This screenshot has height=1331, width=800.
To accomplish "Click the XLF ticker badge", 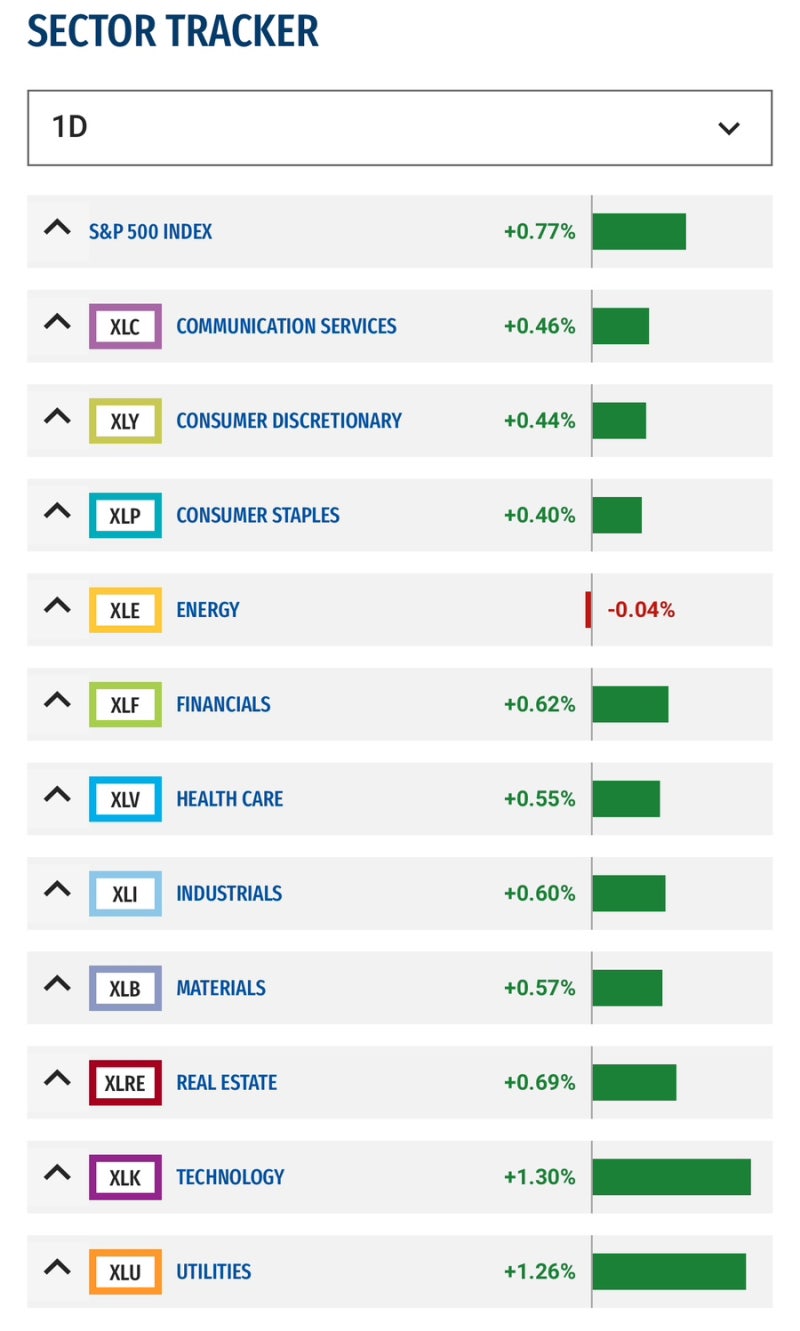I will coord(125,704).
